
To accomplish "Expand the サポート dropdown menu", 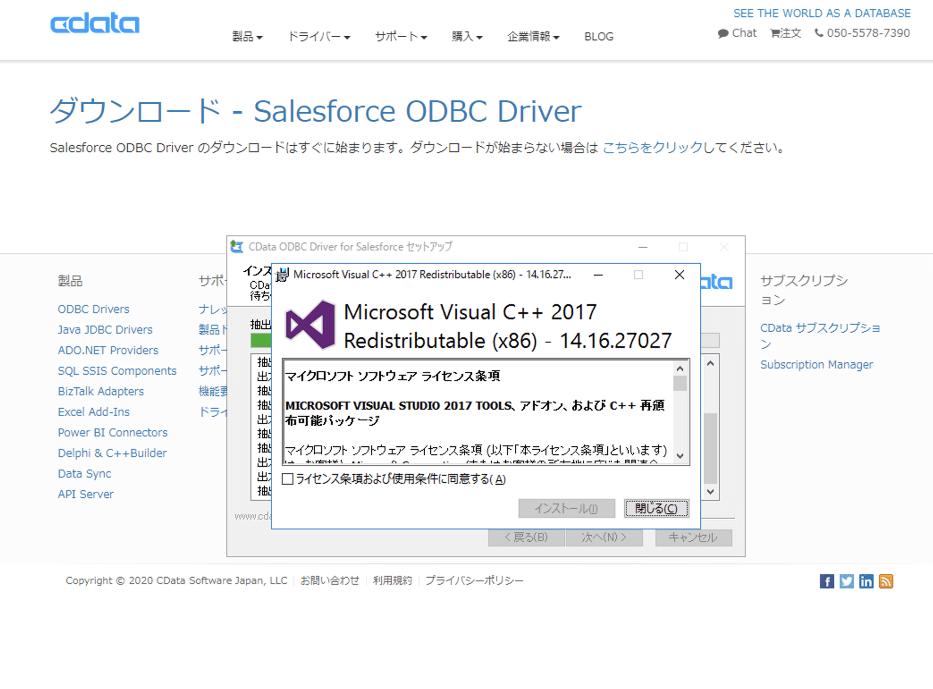I will tap(401, 37).
